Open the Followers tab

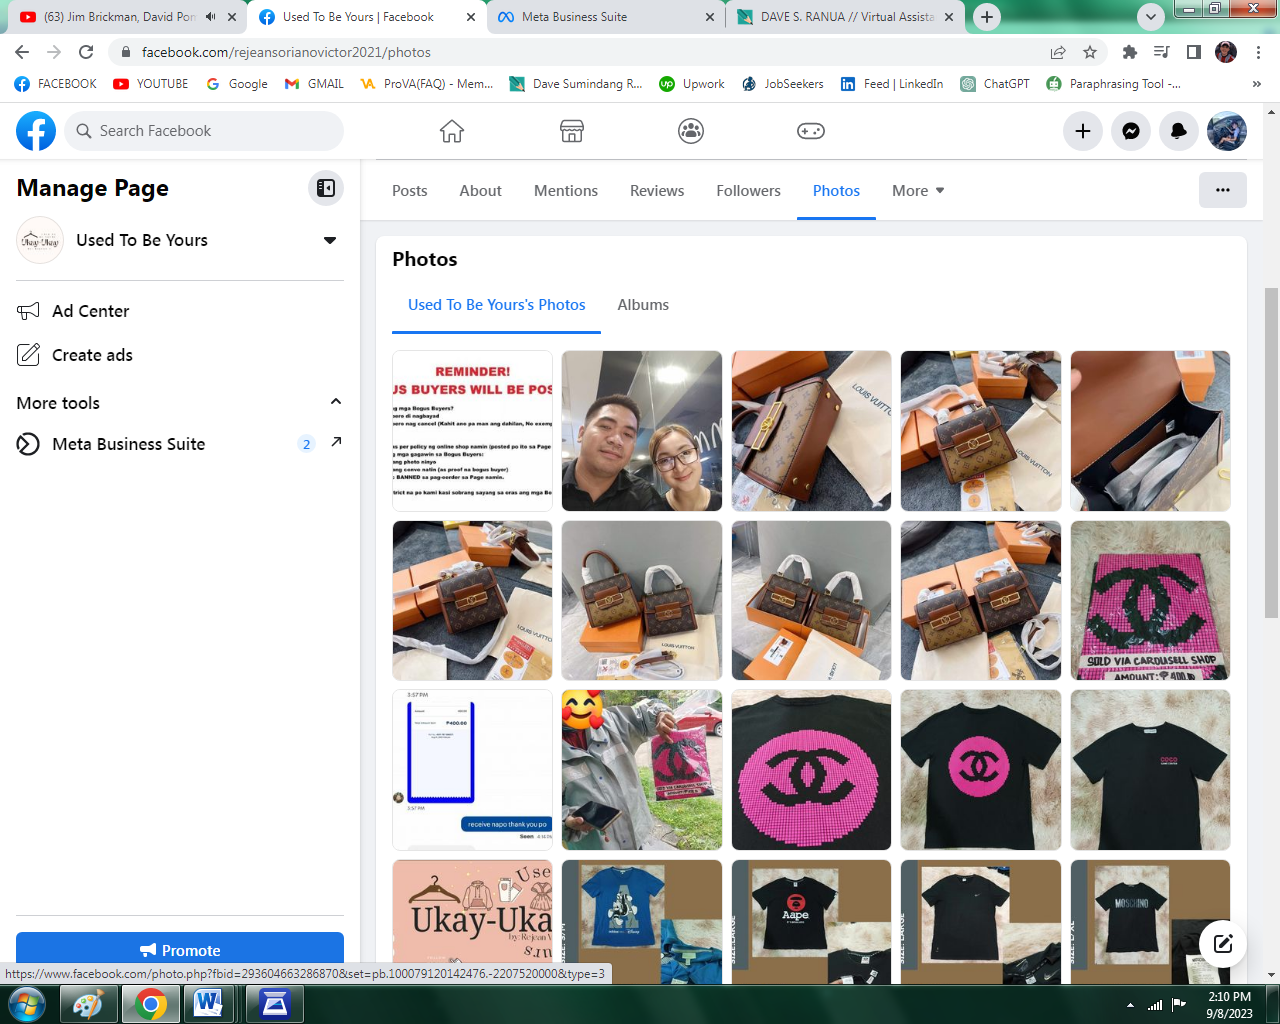pyautogui.click(x=748, y=191)
